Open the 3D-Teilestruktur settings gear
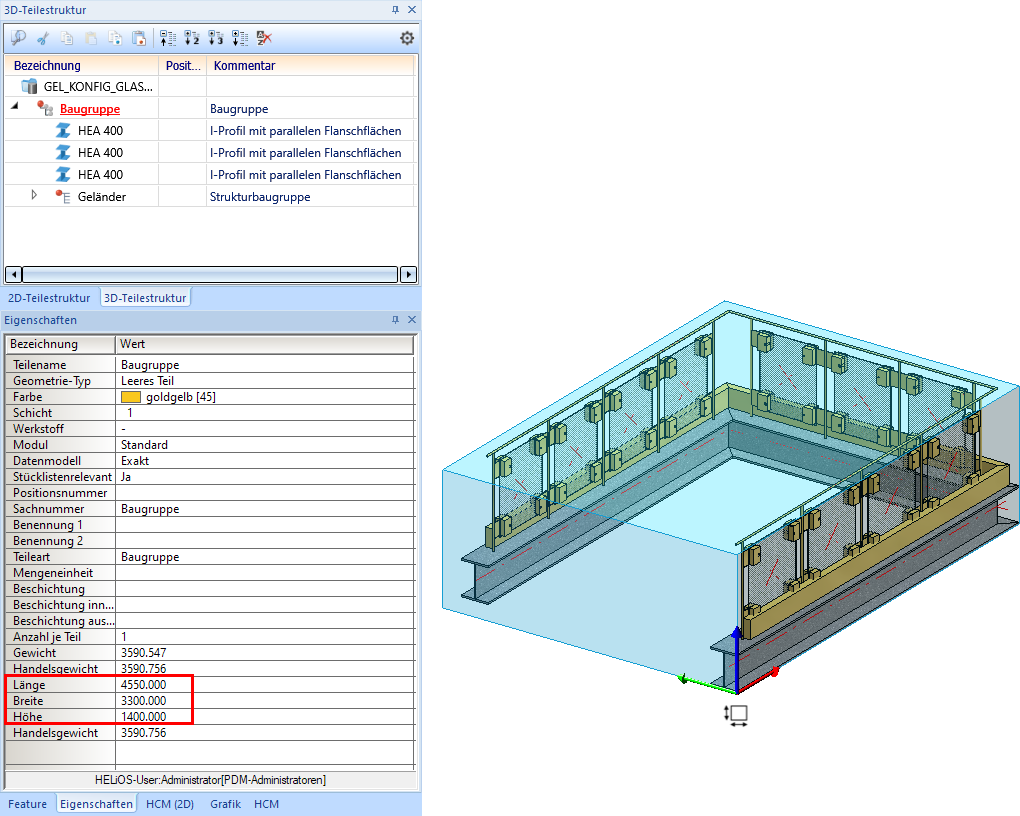Image resolution: width=1020 pixels, height=816 pixels. [x=406, y=39]
